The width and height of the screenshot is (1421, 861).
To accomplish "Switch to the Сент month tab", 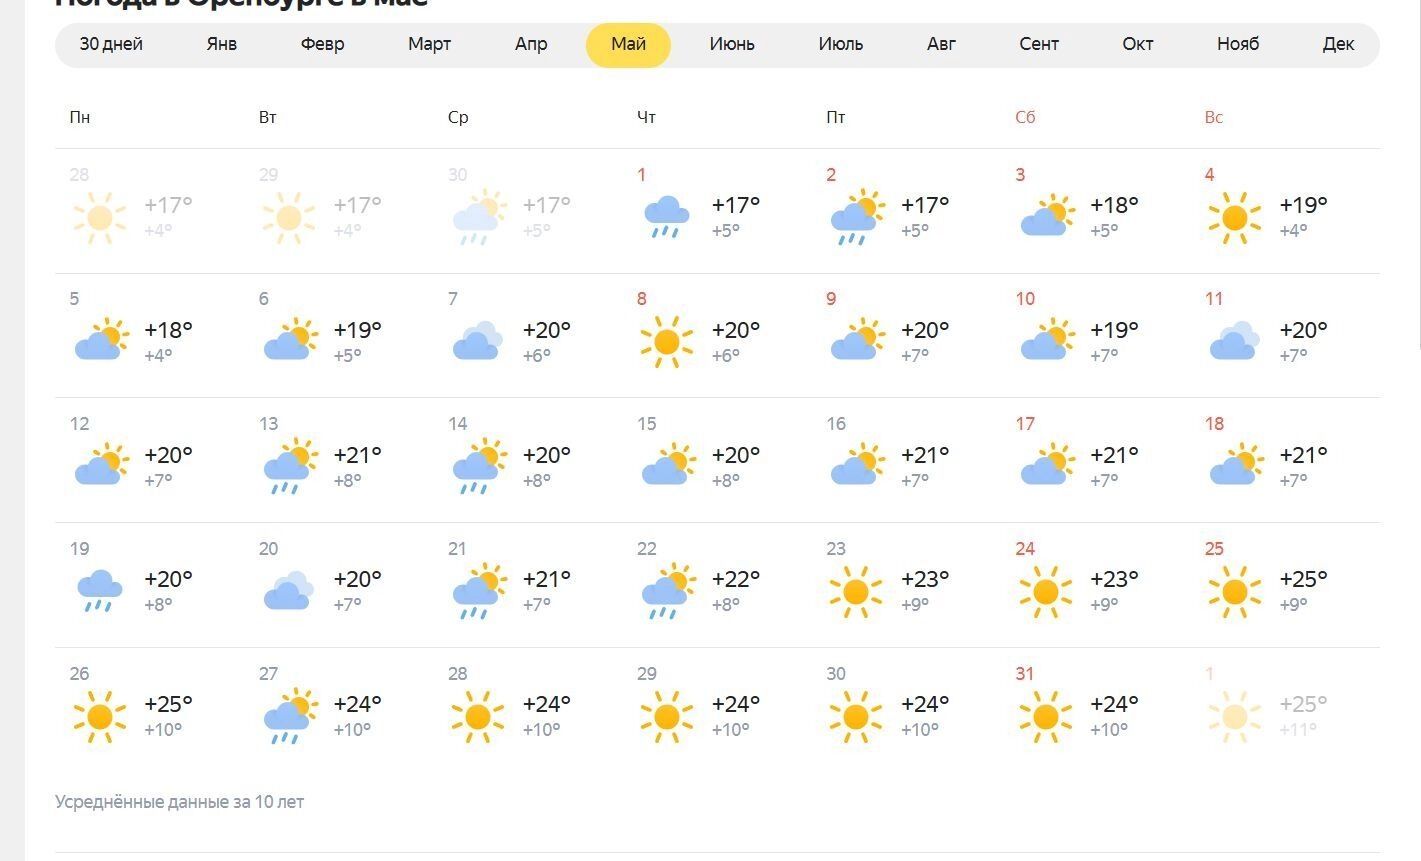I will point(1039,44).
